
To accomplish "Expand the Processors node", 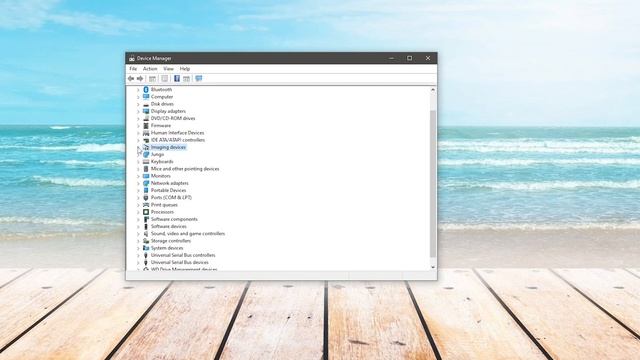I will click(138, 212).
